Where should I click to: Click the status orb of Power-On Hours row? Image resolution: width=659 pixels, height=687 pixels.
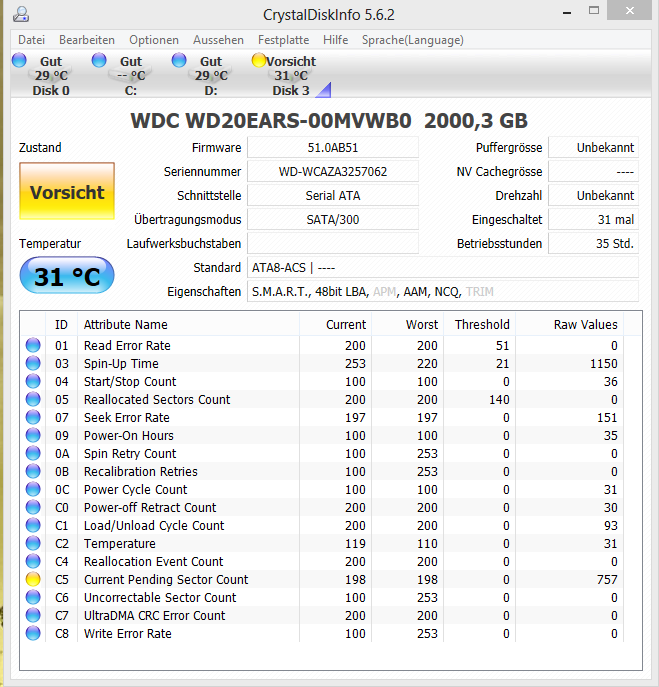tap(33, 435)
